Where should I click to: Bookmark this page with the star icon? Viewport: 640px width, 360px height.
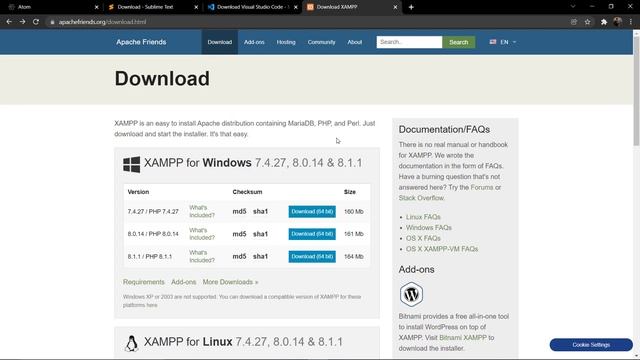(587, 22)
